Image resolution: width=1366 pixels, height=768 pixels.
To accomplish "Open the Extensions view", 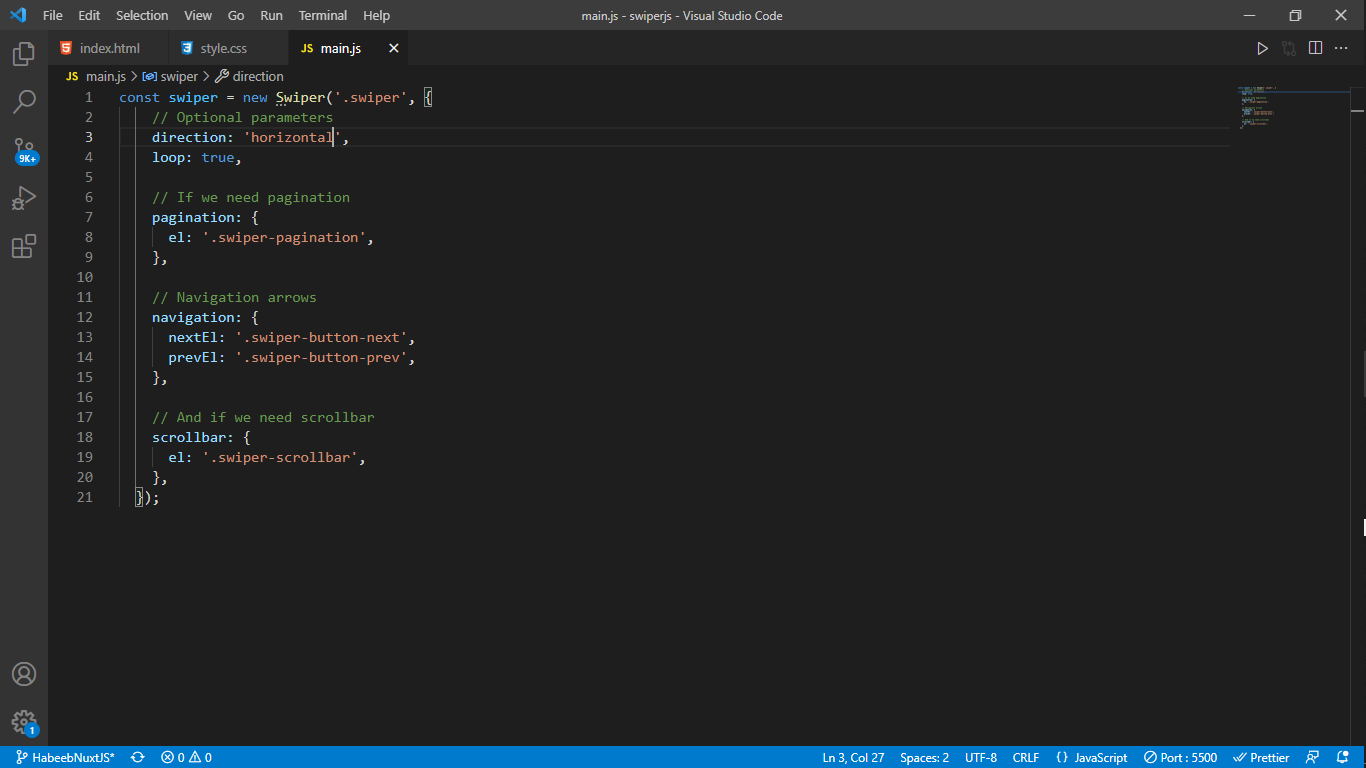I will (24, 246).
